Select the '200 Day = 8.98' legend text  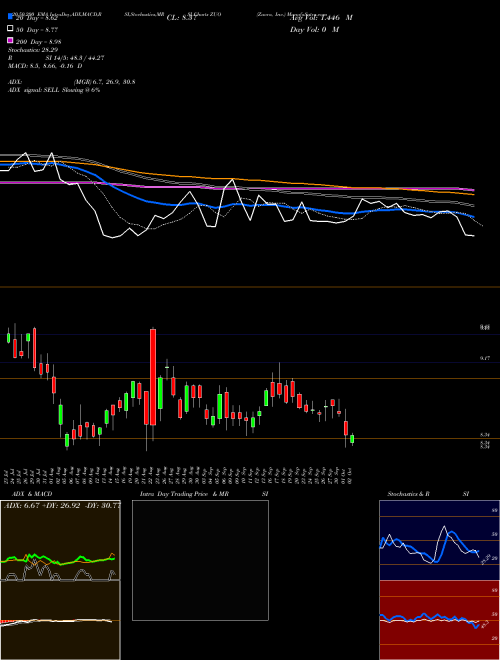(39, 42)
